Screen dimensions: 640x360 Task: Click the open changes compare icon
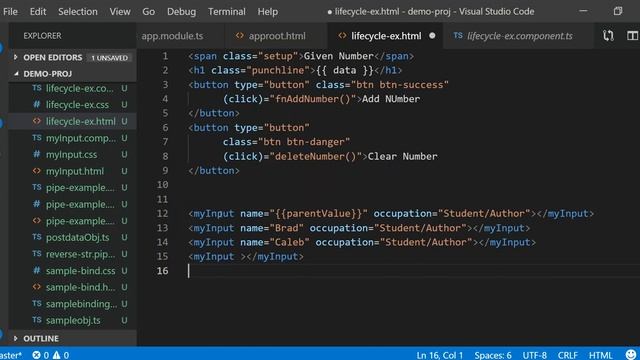[608, 36]
